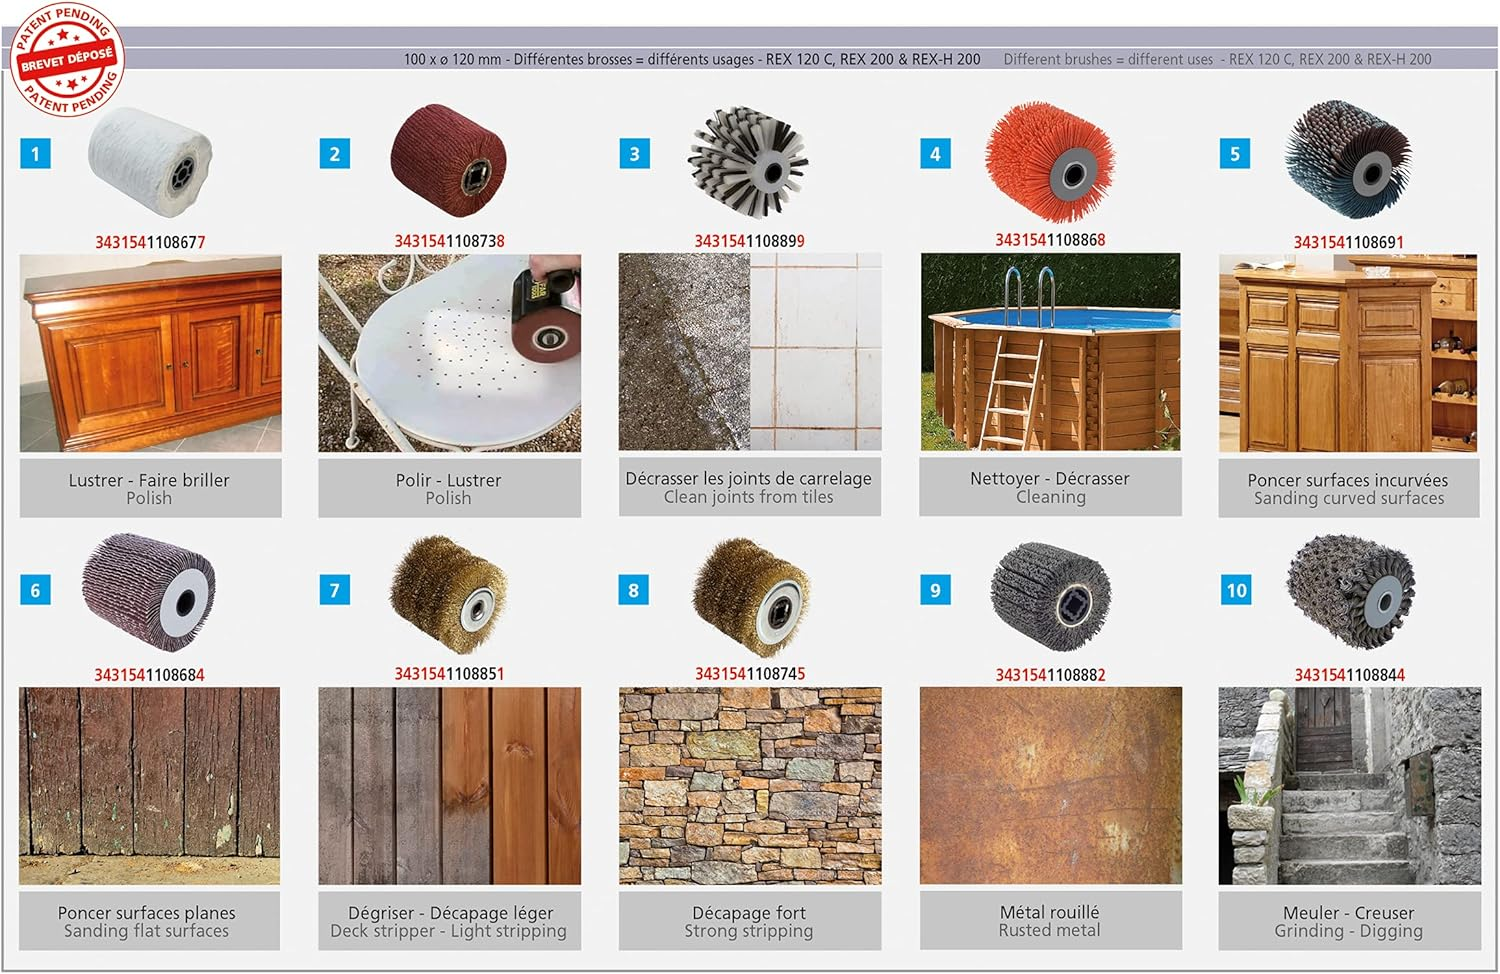The image size is (1500, 974).
Task: Click the Patent Pending red stamp
Action: 67,60
